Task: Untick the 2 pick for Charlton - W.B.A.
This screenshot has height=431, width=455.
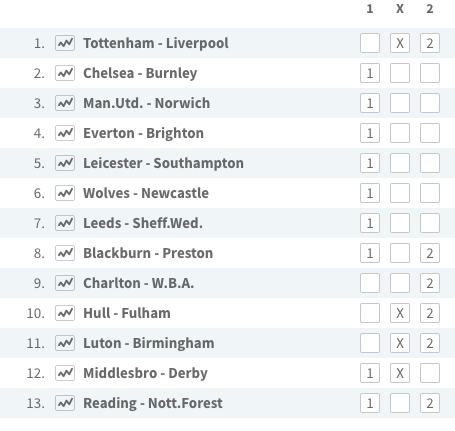Action: point(430,283)
